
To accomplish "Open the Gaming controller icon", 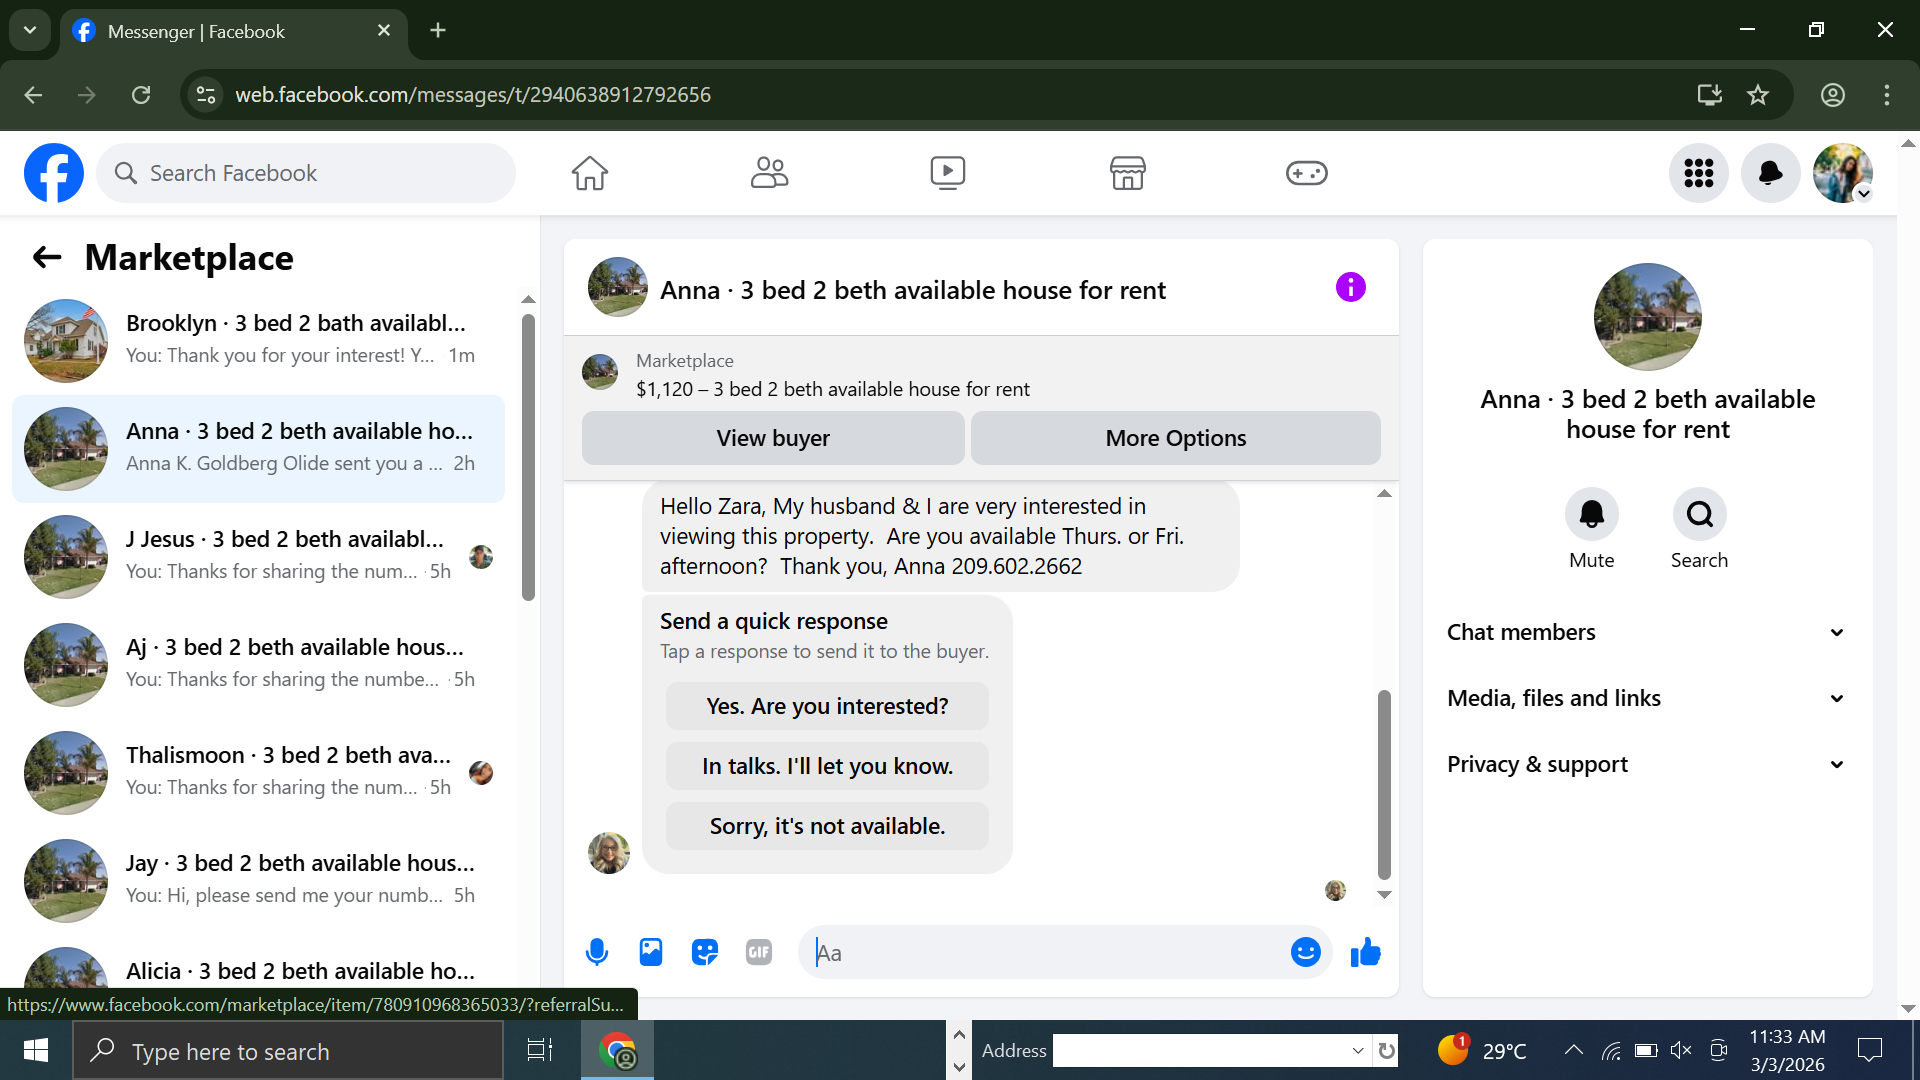I will tap(1306, 173).
